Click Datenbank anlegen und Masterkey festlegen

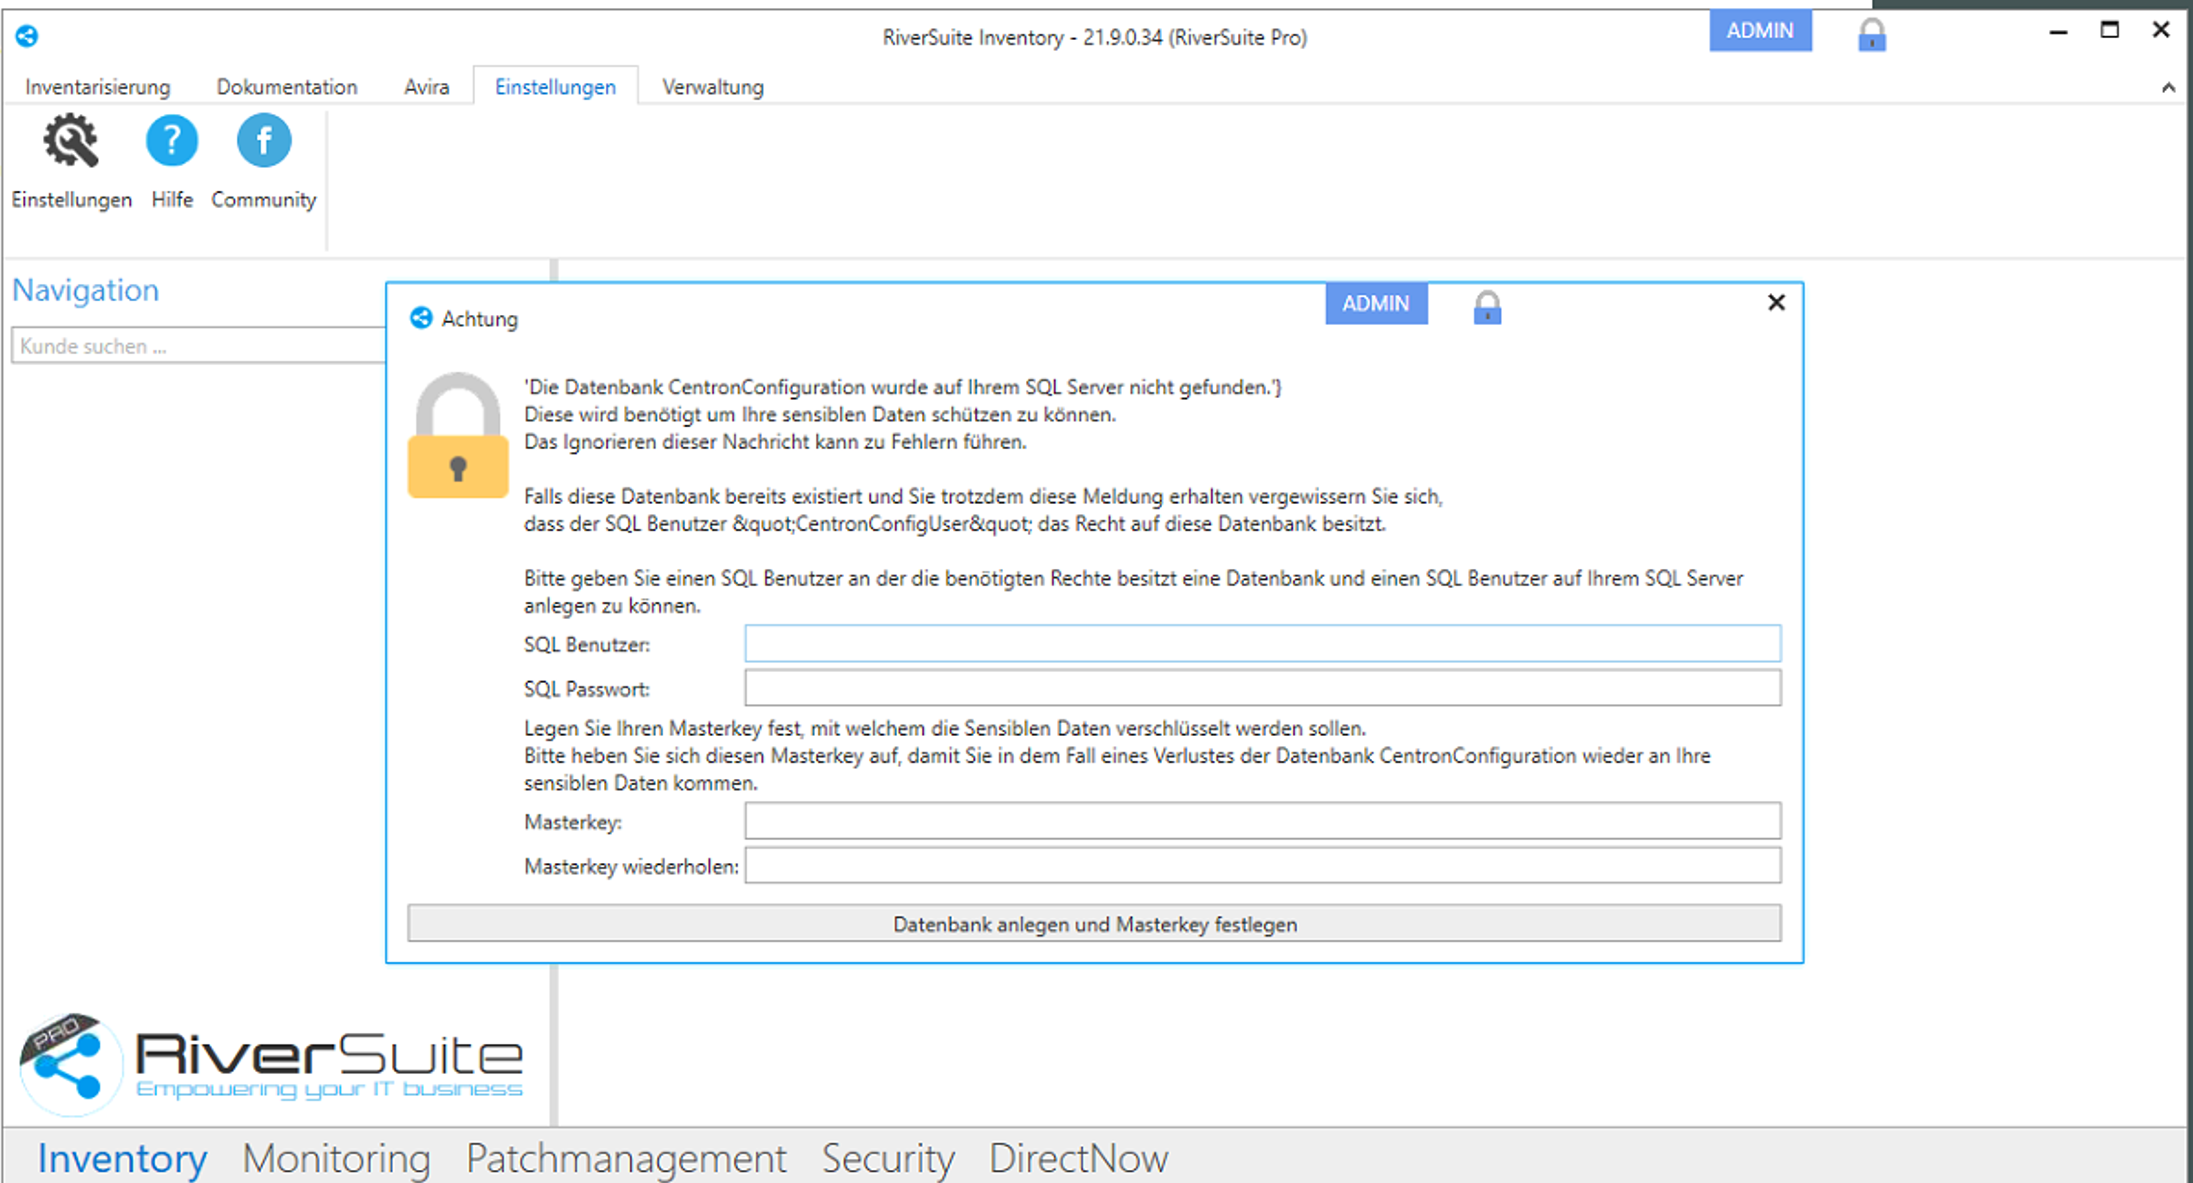pos(1094,923)
